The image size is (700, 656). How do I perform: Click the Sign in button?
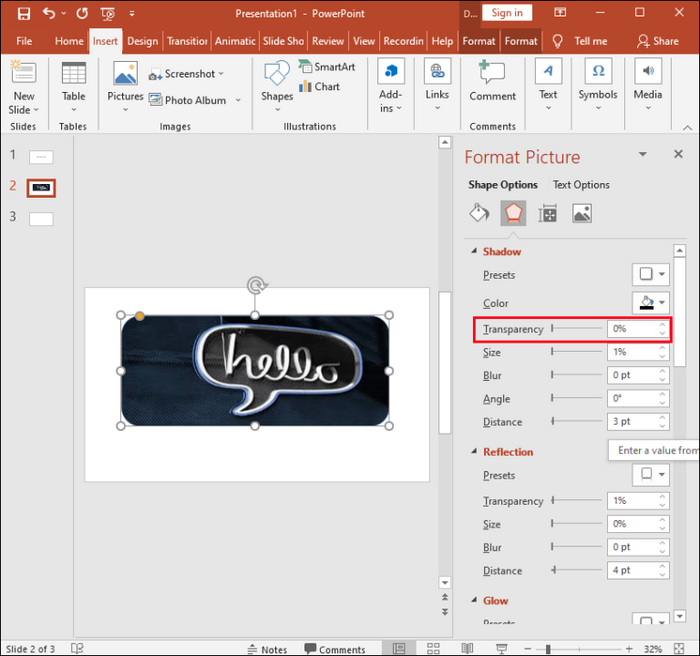[507, 13]
